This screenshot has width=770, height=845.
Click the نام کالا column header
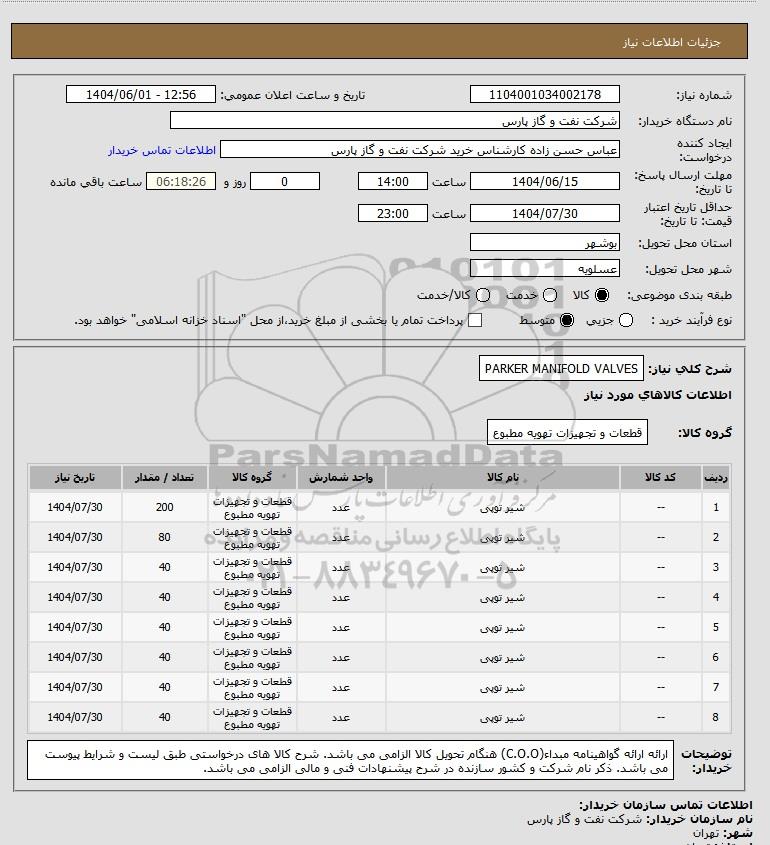tap(503, 477)
